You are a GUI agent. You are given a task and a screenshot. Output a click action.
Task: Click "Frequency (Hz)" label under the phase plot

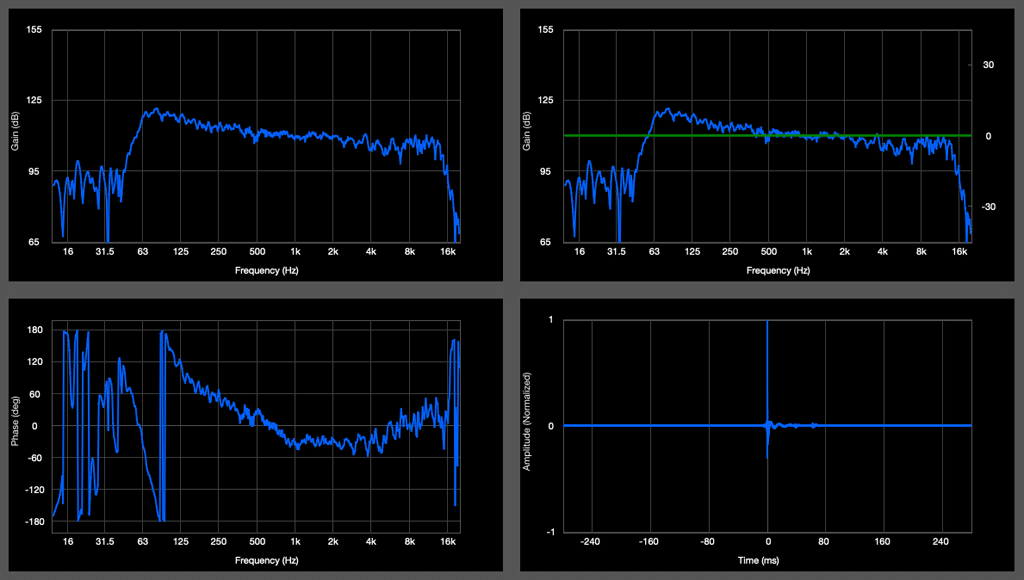click(x=267, y=561)
